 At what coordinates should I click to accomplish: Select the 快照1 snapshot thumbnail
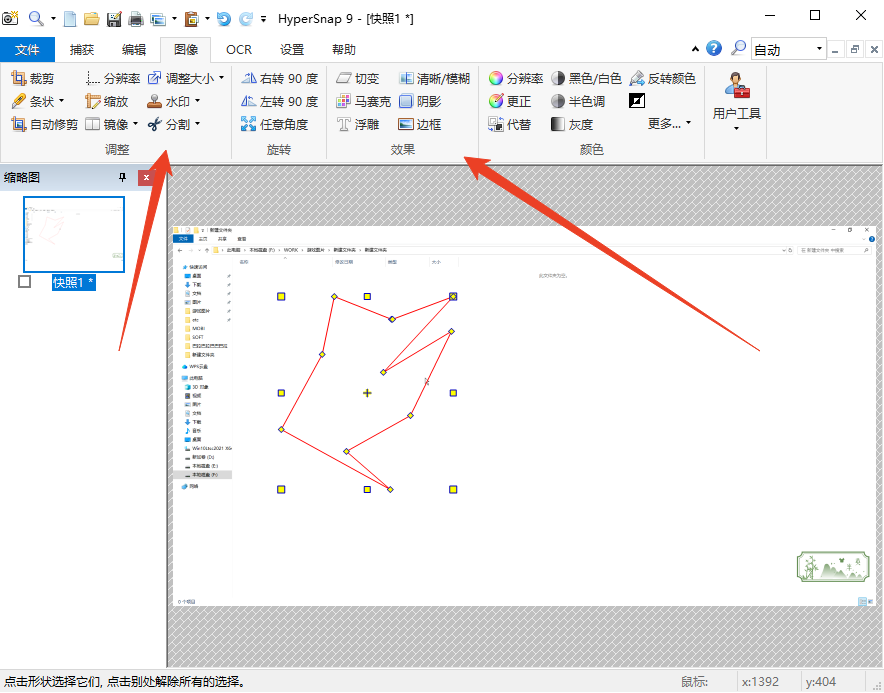(x=74, y=234)
